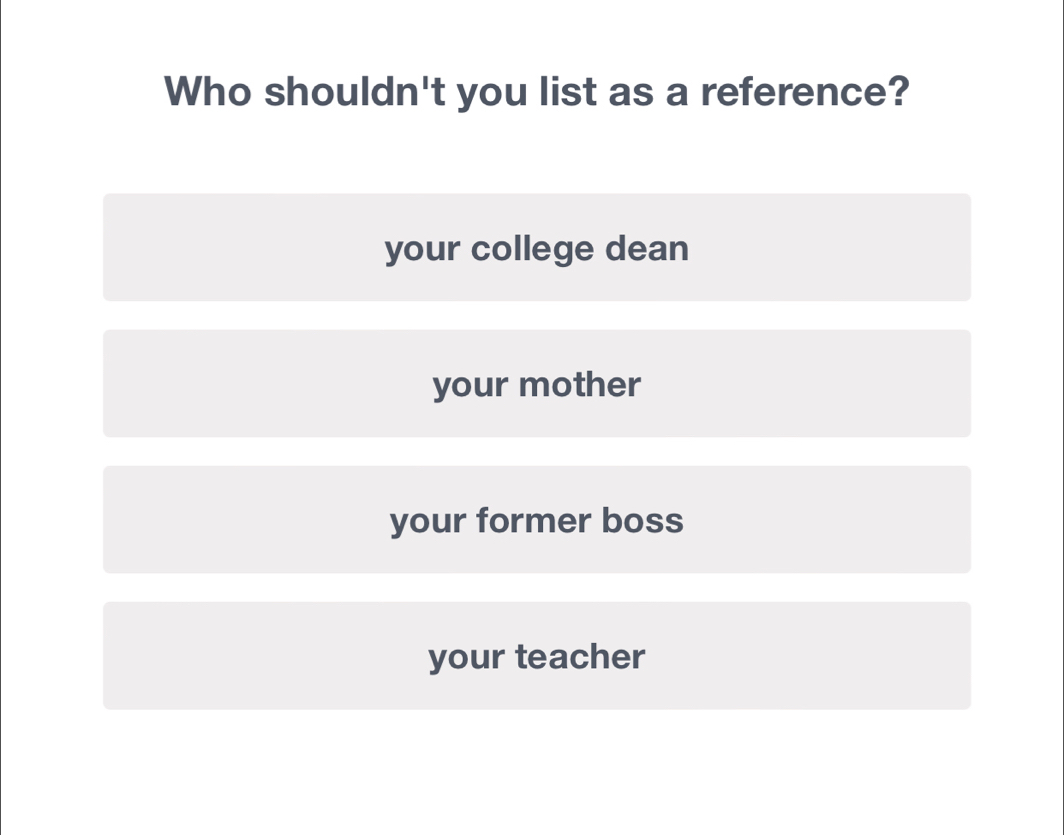Screen dimensions: 1064x835
Task: Click the question heading text
Action: click(x=537, y=91)
